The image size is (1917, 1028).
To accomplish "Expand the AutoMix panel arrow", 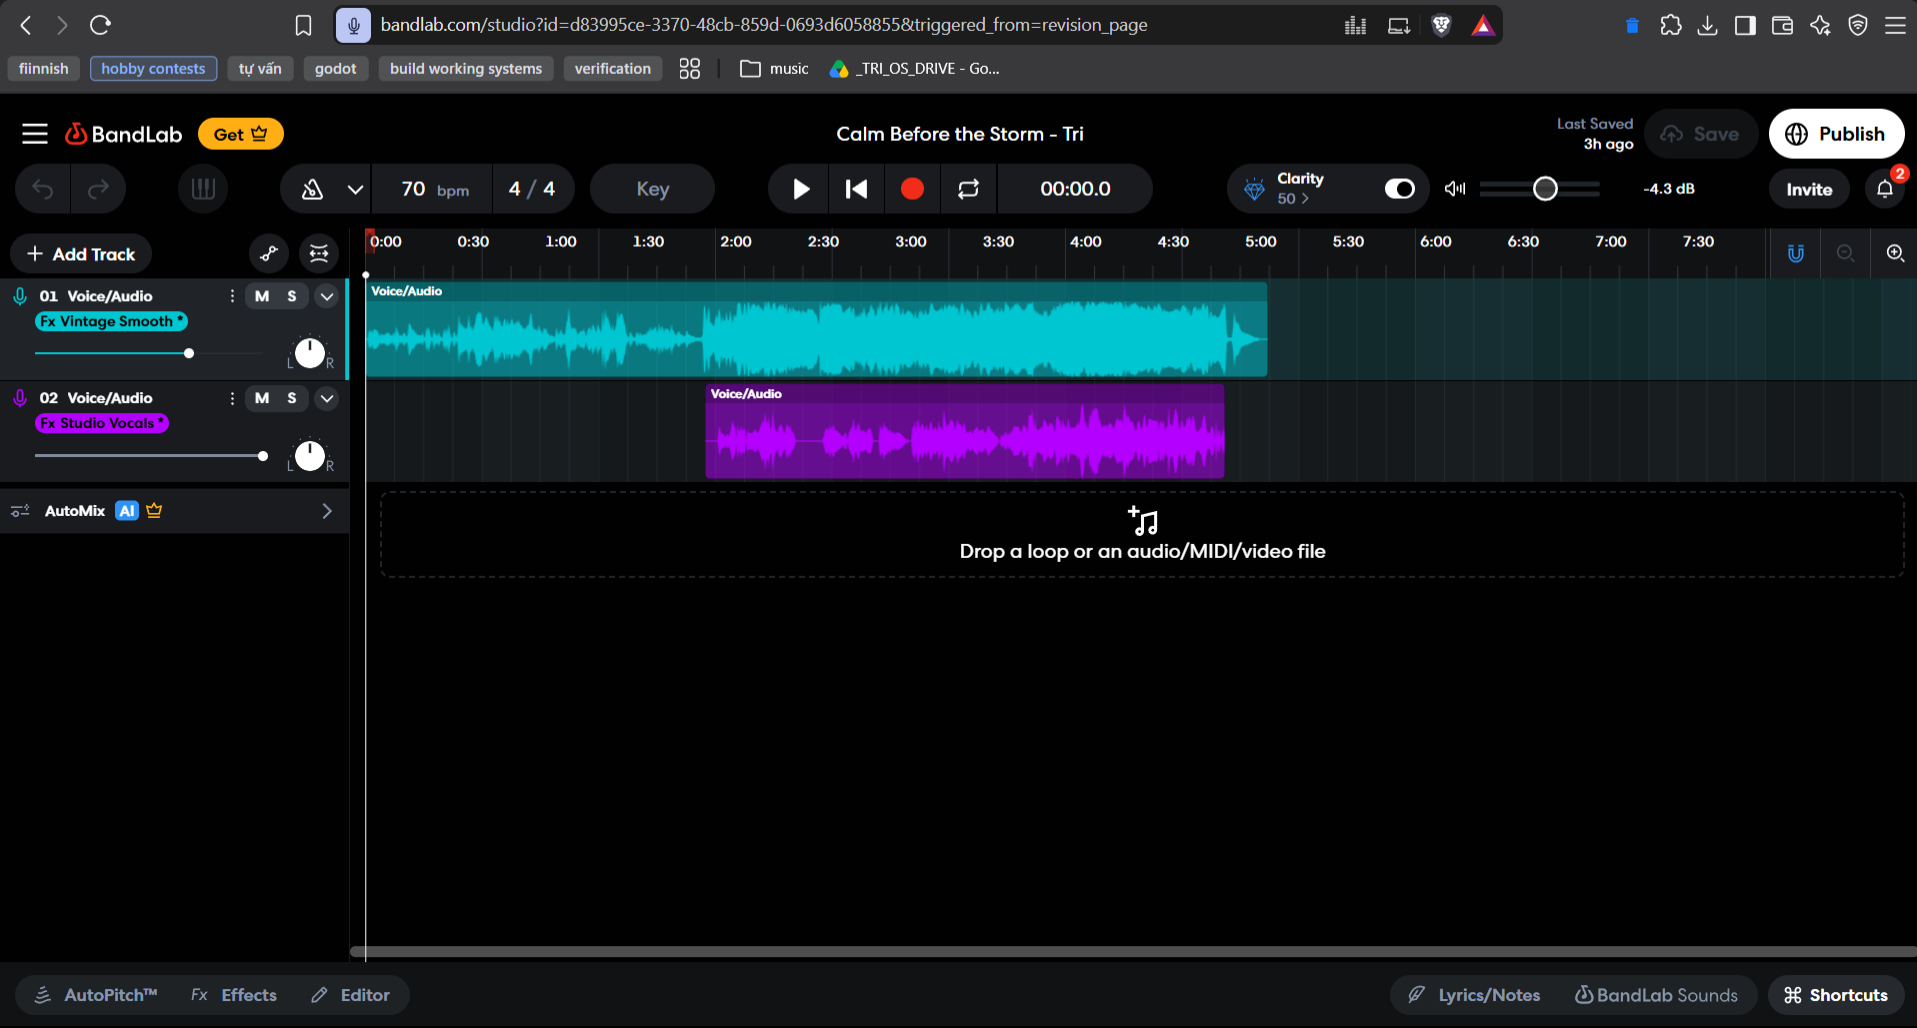I will (327, 511).
